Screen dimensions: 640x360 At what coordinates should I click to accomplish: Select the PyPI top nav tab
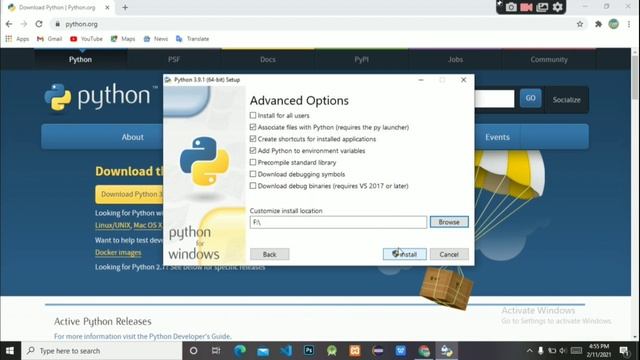362,59
